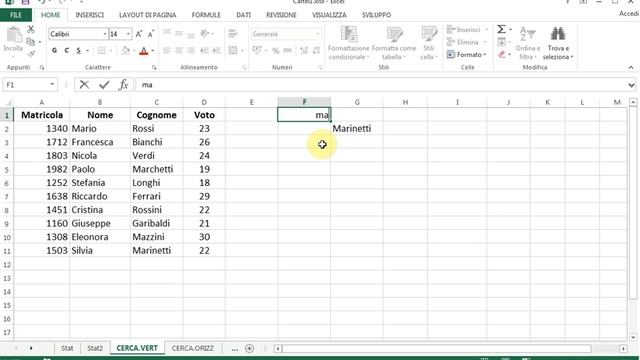Image resolution: width=640 pixels, height=360 pixels.
Task: Open Insert Function with the fx icon
Action: tap(123, 85)
